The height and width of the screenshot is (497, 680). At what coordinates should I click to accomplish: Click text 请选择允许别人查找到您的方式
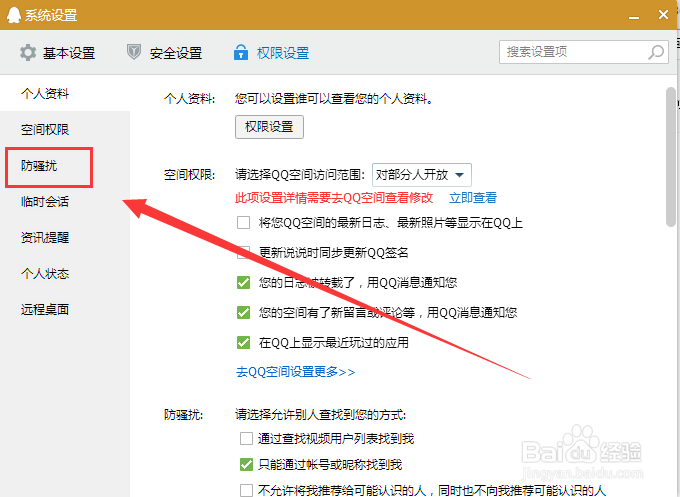[x=320, y=415]
